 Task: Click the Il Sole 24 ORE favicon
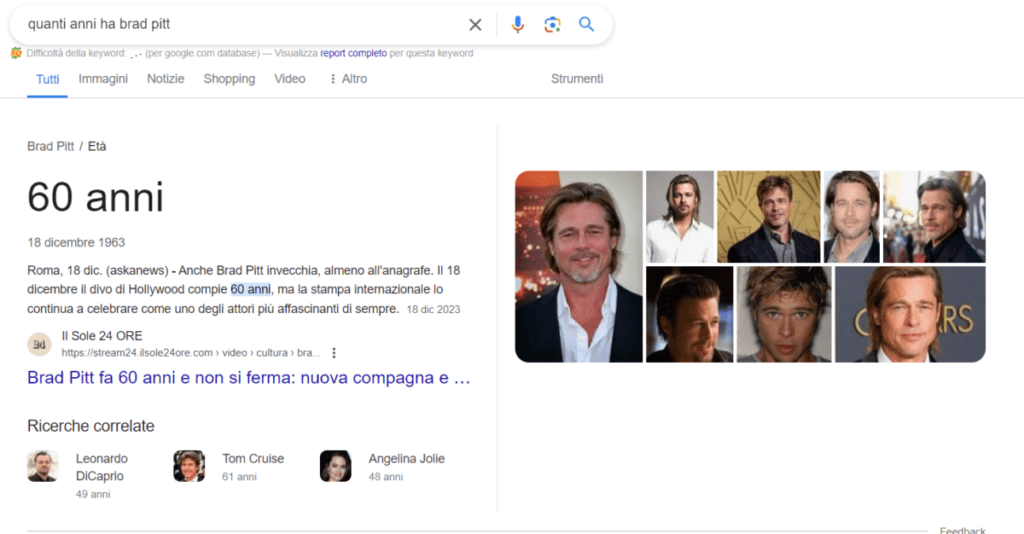pyautogui.click(x=39, y=344)
